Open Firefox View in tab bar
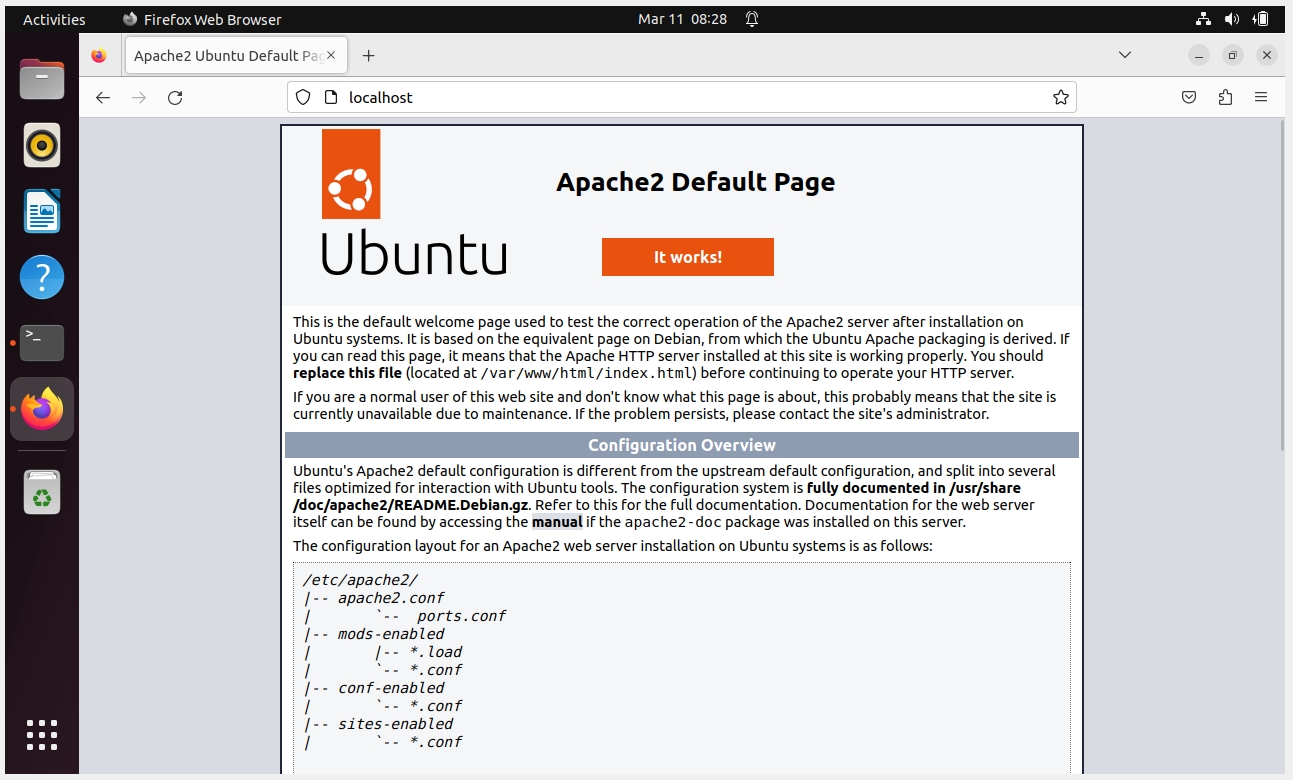The image size is (1293, 780). (98, 55)
